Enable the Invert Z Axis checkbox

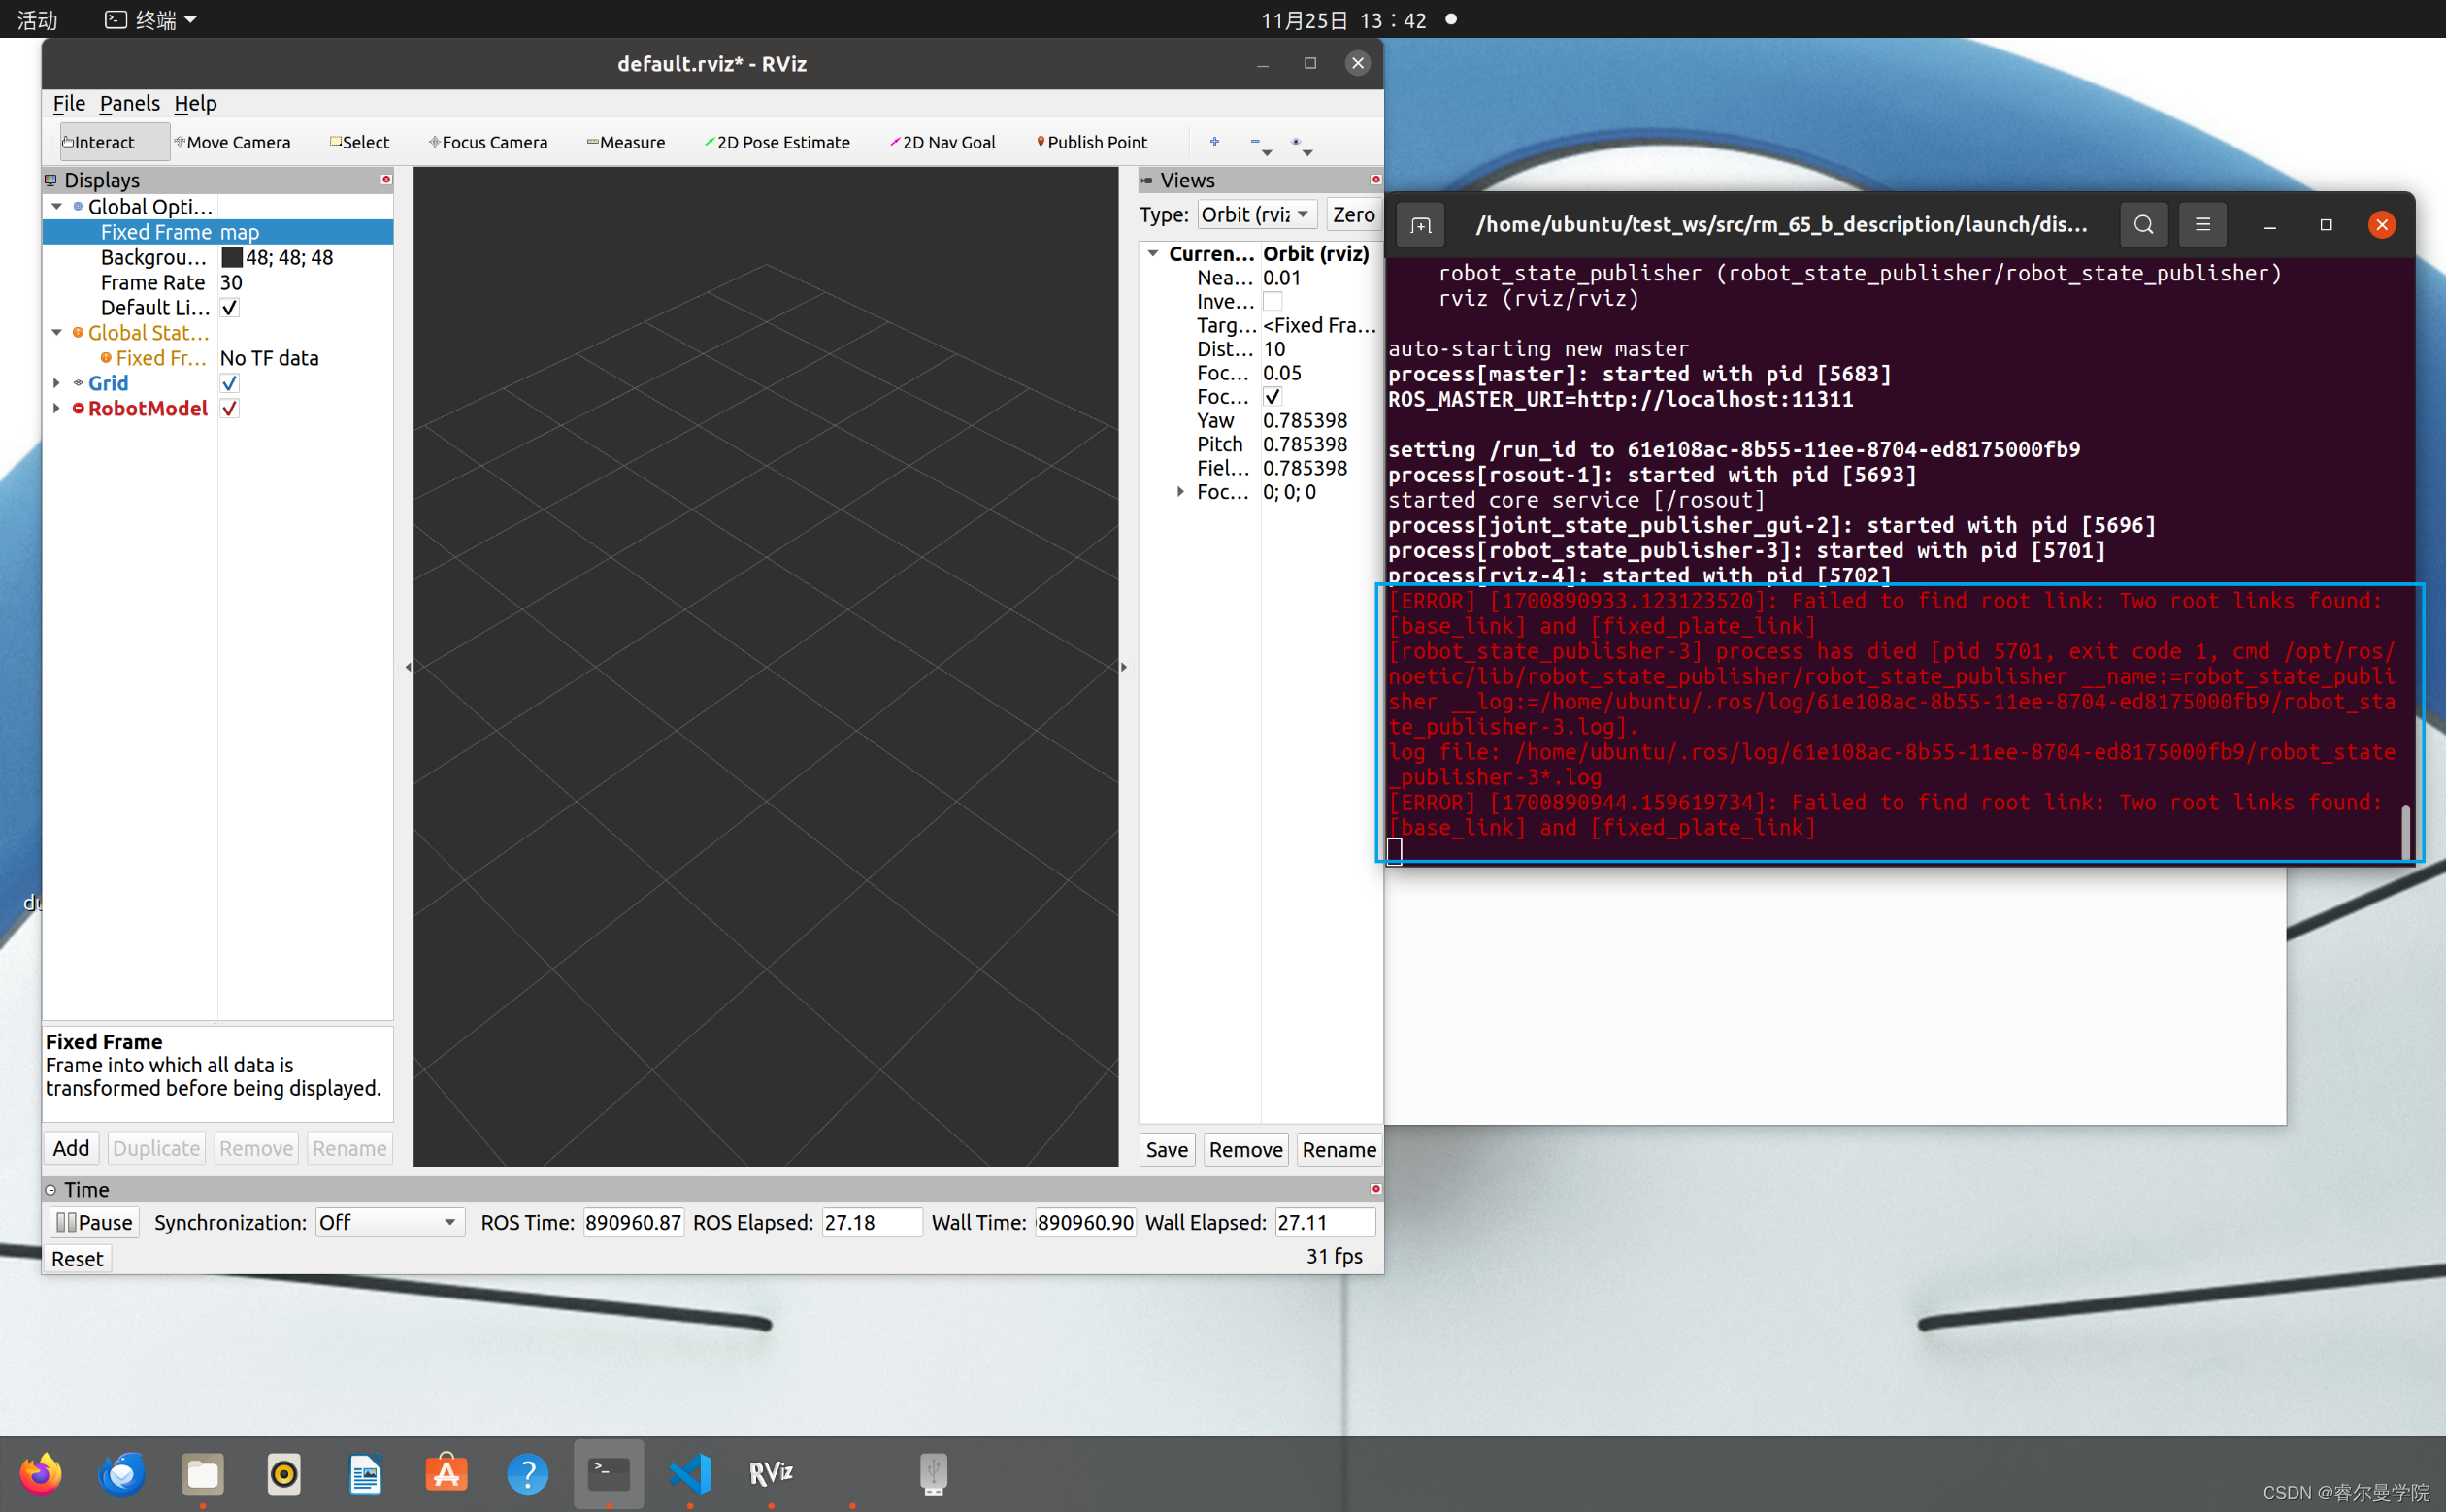[x=1272, y=302]
